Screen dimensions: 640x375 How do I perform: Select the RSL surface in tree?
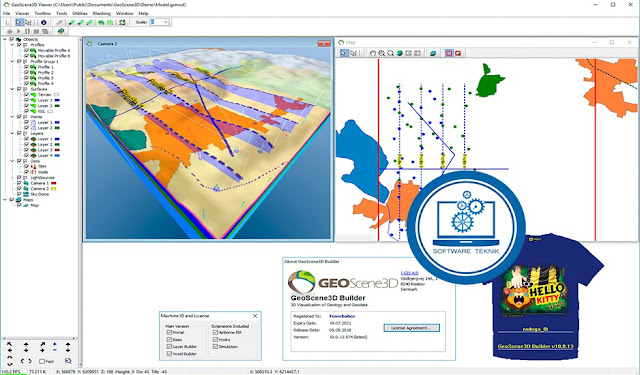pos(42,111)
